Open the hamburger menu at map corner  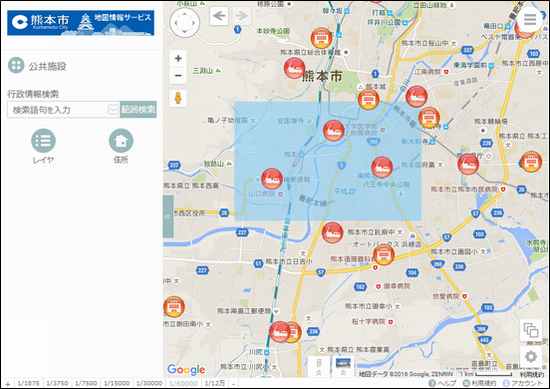530,20
